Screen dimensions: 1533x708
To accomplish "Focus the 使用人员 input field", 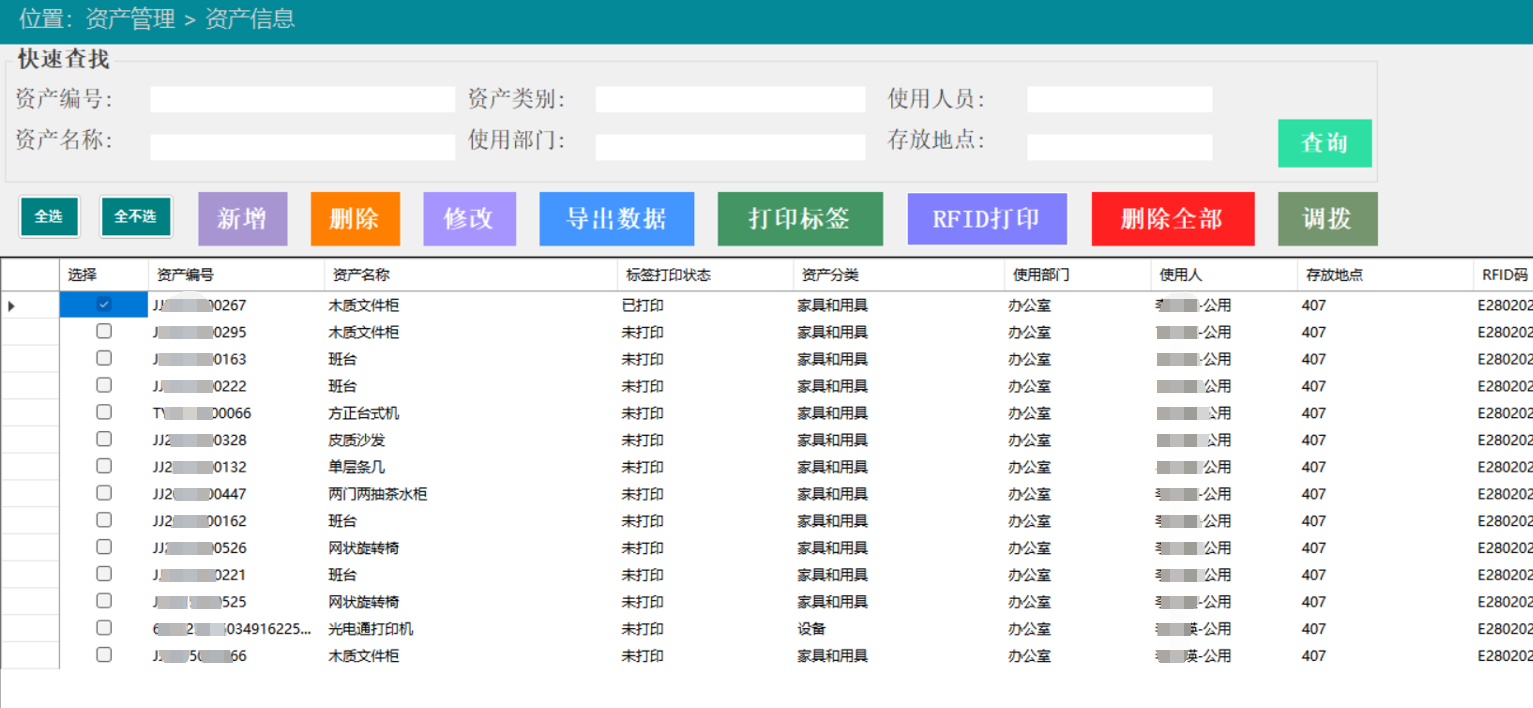I will pyautogui.click(x=1120, y=99).
